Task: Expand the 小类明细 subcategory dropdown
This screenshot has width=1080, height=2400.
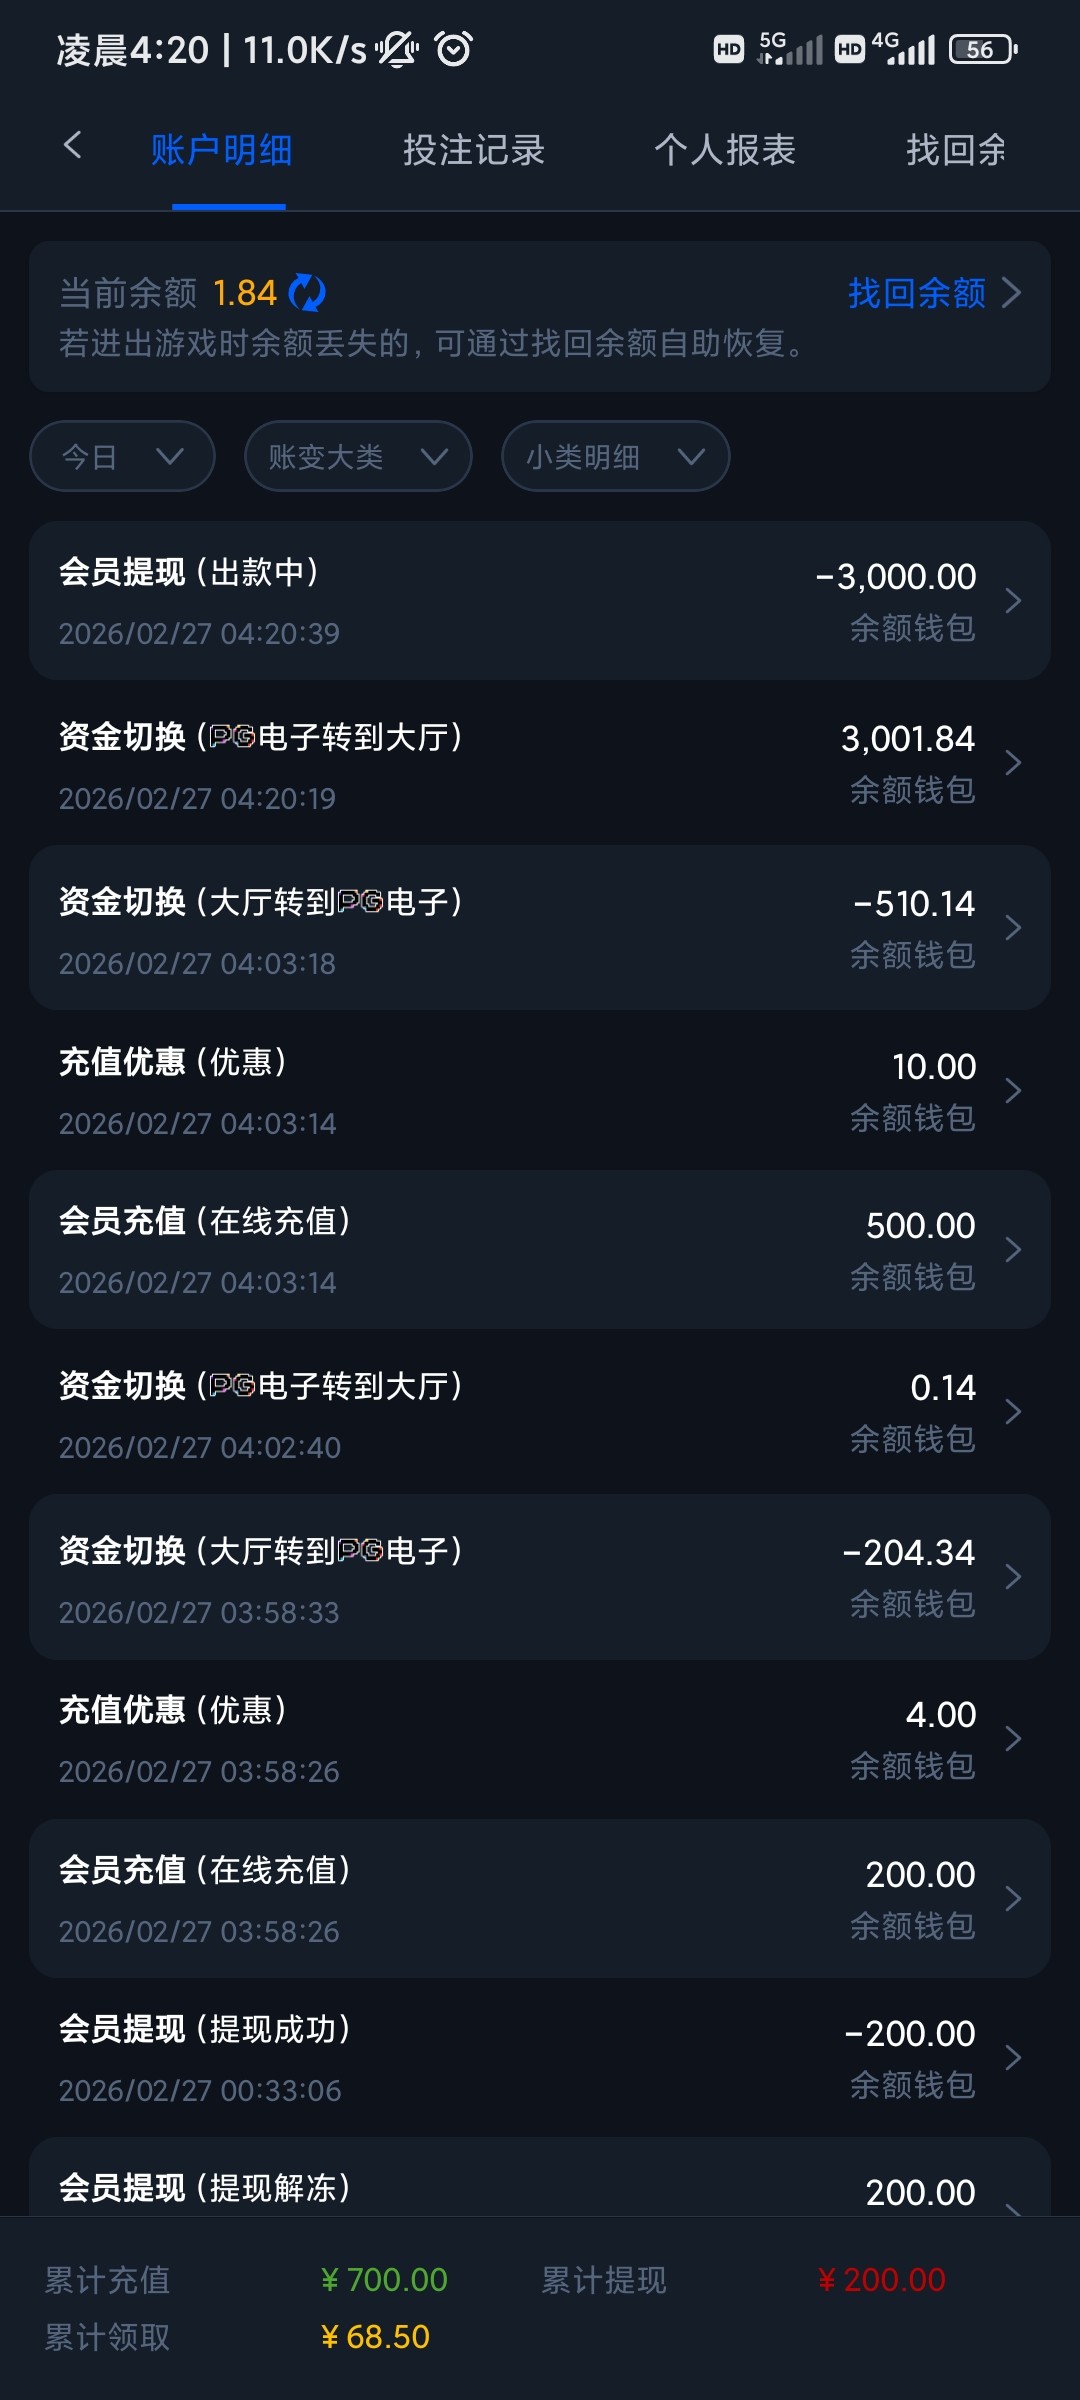Action: coord(615,457)
